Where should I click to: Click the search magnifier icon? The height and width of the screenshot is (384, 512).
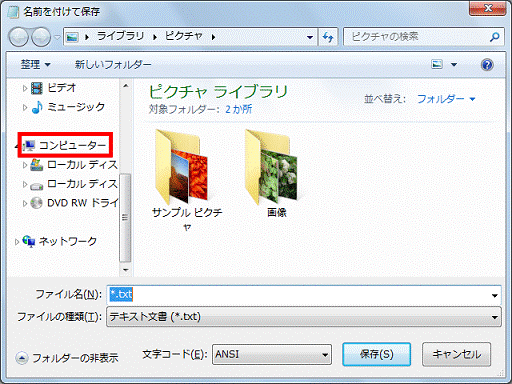(x=495, y=37)
